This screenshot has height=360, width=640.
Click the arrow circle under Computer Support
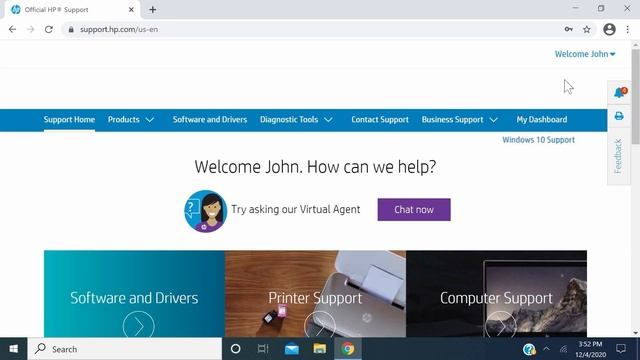[x=500, y=325]
